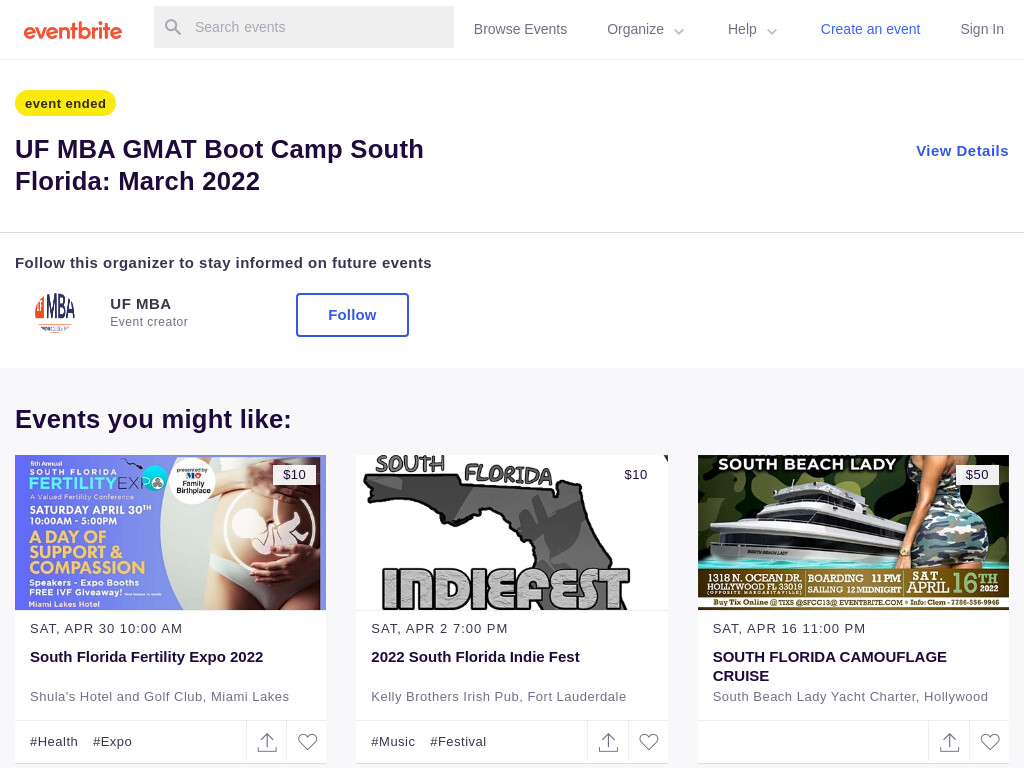Like the Indie Fest event
Screen dimensions: 1024x768
pyautogui.click(x=648, y=742)
